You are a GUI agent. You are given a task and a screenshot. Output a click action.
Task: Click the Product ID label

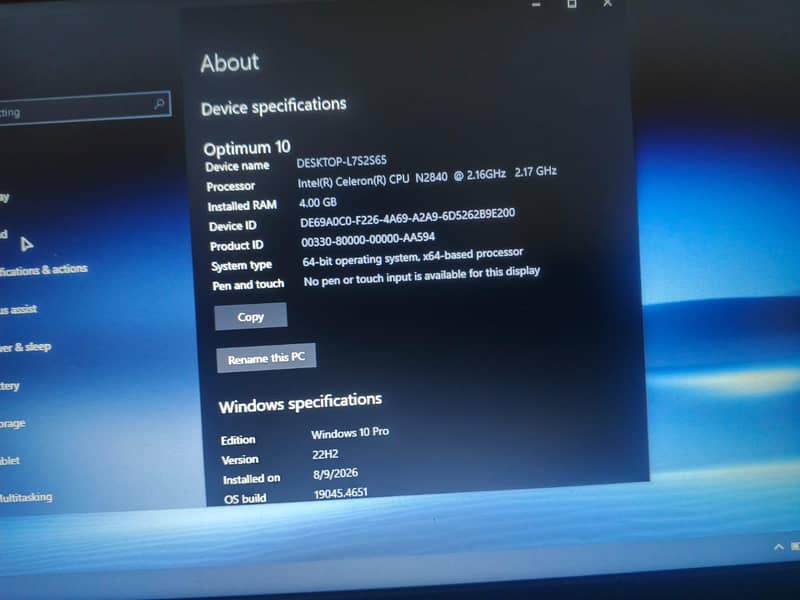point(237,246)
